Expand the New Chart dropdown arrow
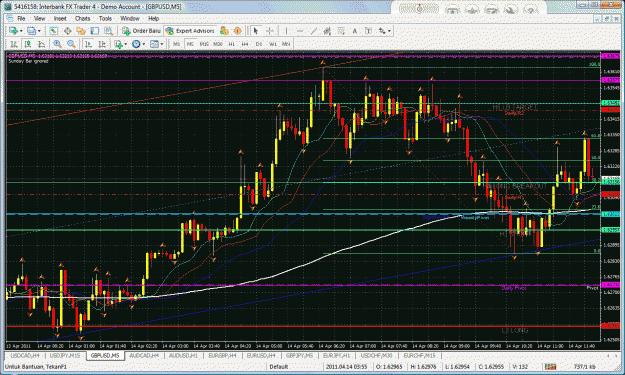 click(x=21, y=31)
